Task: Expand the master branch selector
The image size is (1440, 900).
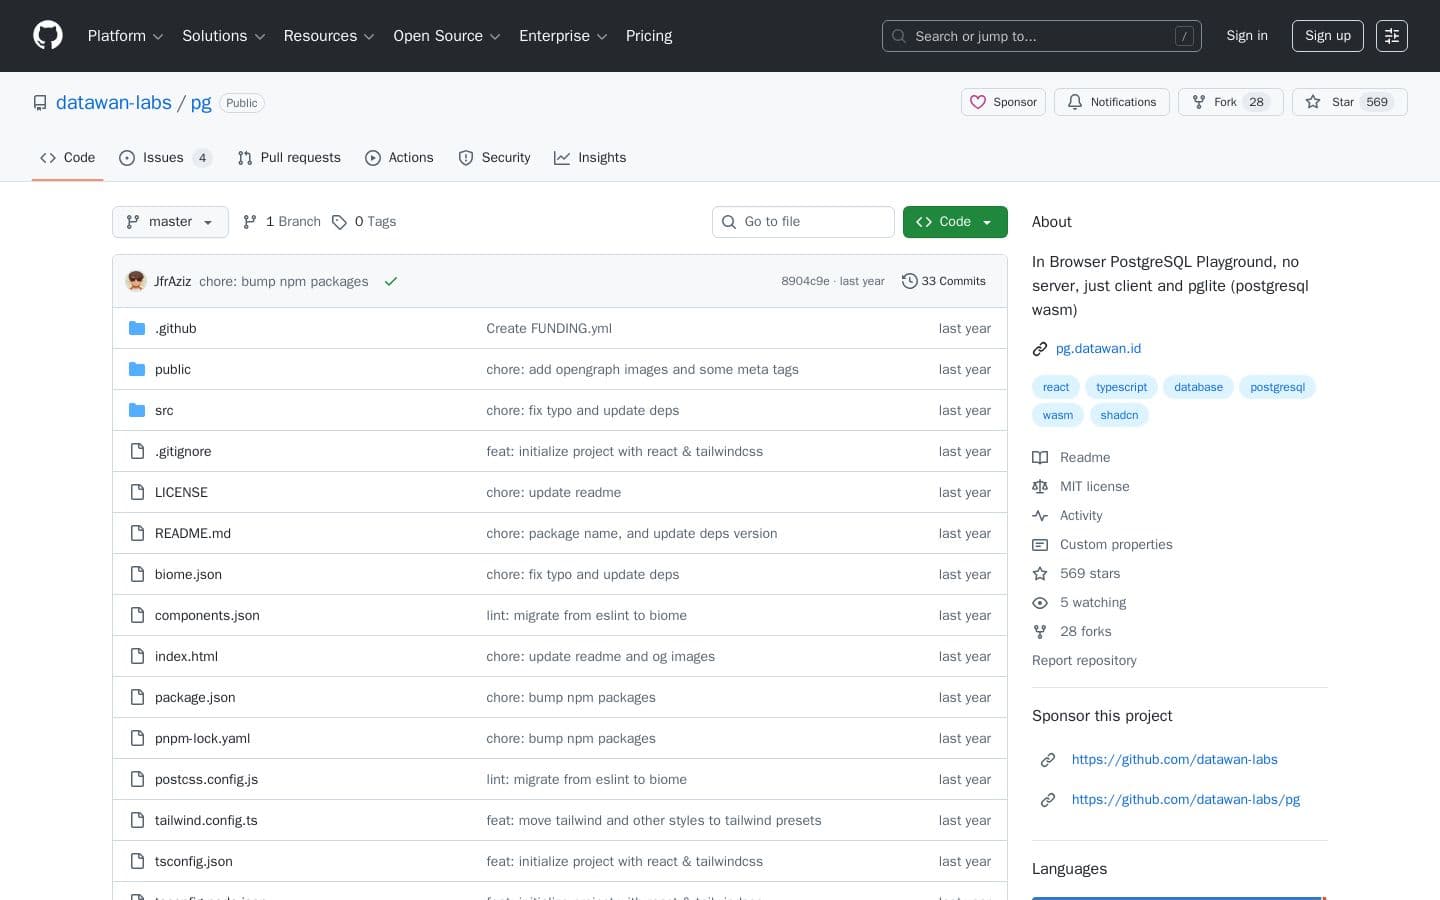Action: 170,222
